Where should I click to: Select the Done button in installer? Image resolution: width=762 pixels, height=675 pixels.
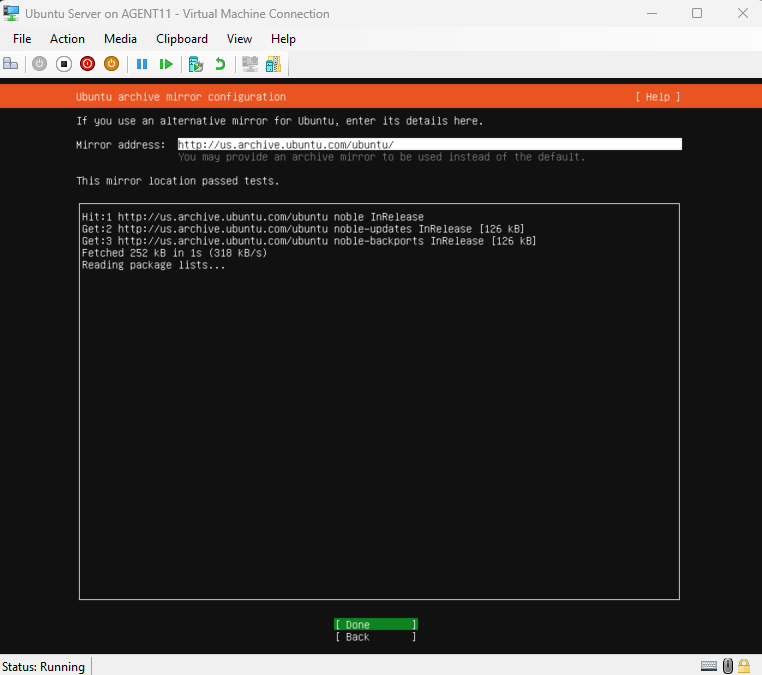point(375,625)
